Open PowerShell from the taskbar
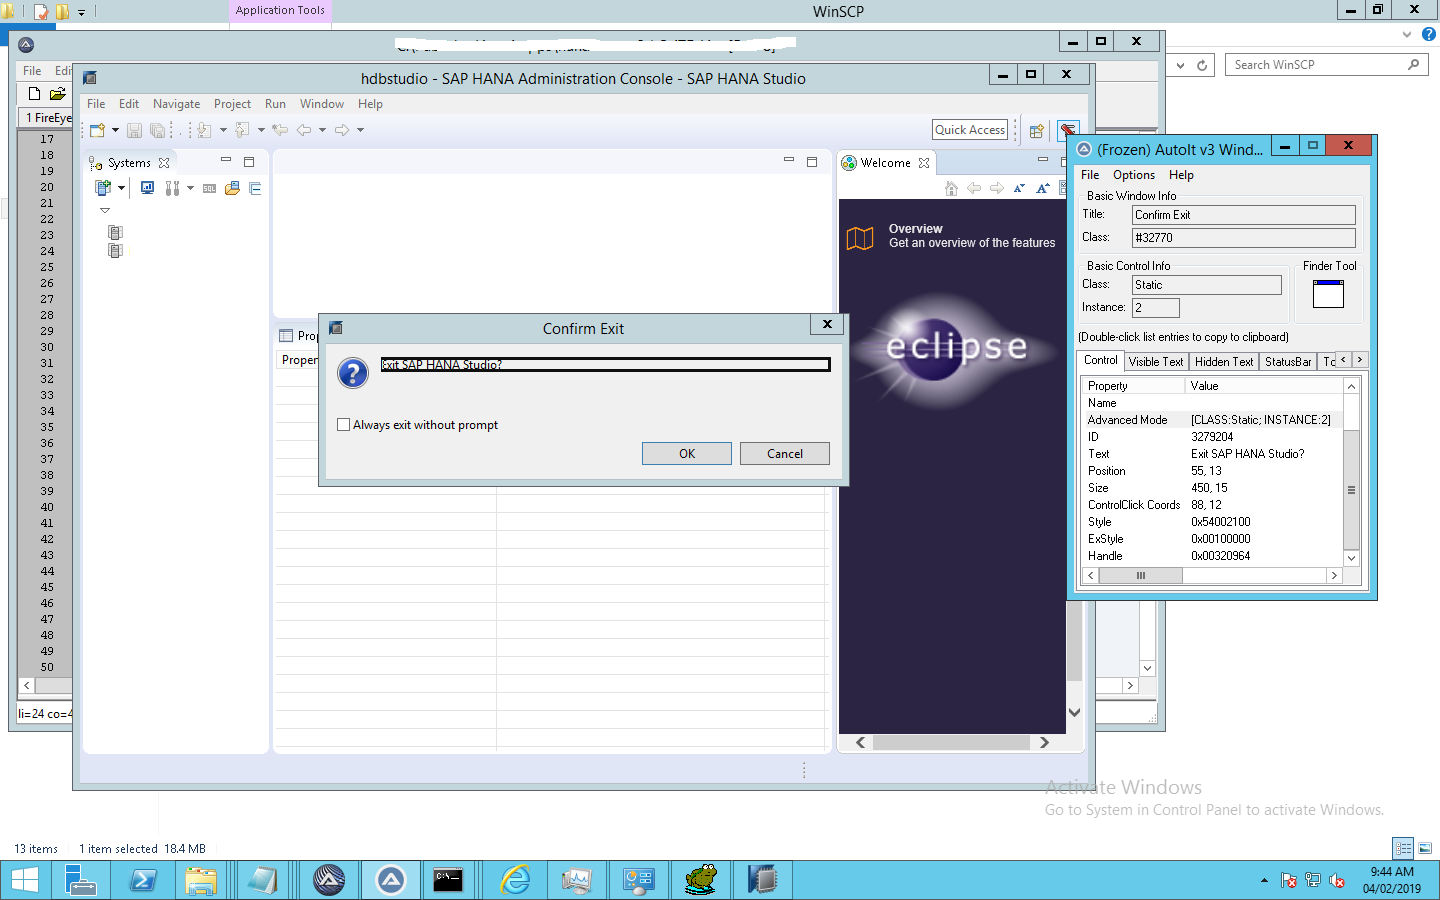The height and width of the screenshot is (900, 1440). pyautogui.click(x=142, y=880)
